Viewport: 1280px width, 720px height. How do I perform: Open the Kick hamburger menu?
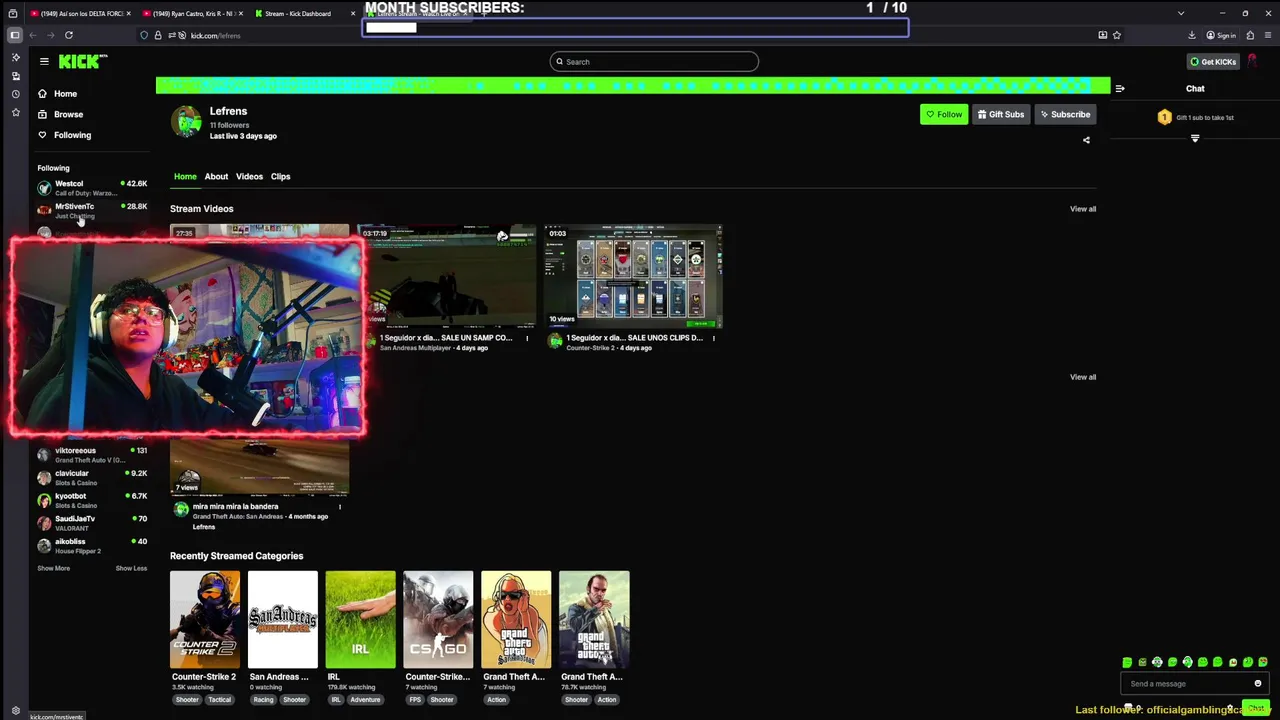[x=44, y=61]
